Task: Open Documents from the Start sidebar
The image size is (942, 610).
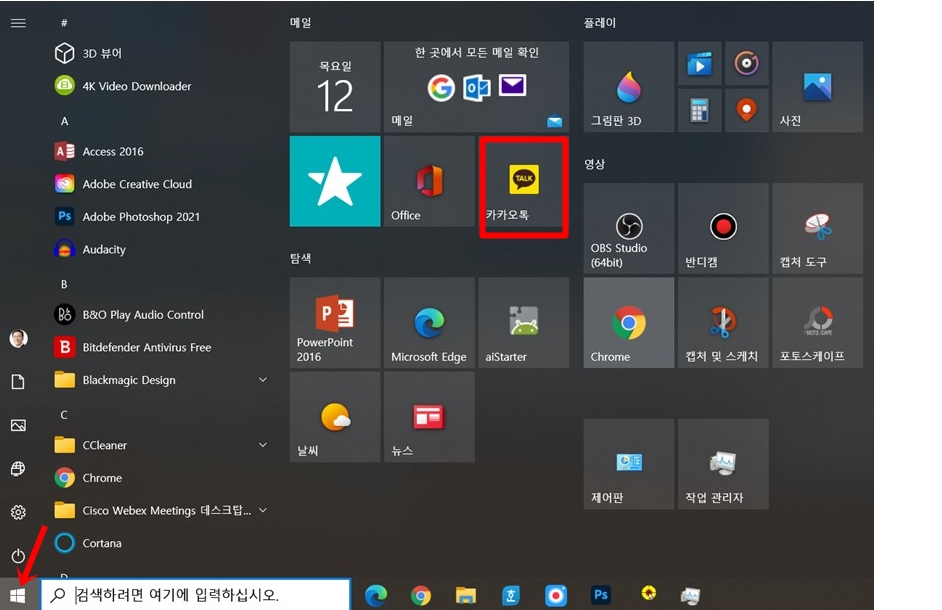Action: (x=18, y=382)
